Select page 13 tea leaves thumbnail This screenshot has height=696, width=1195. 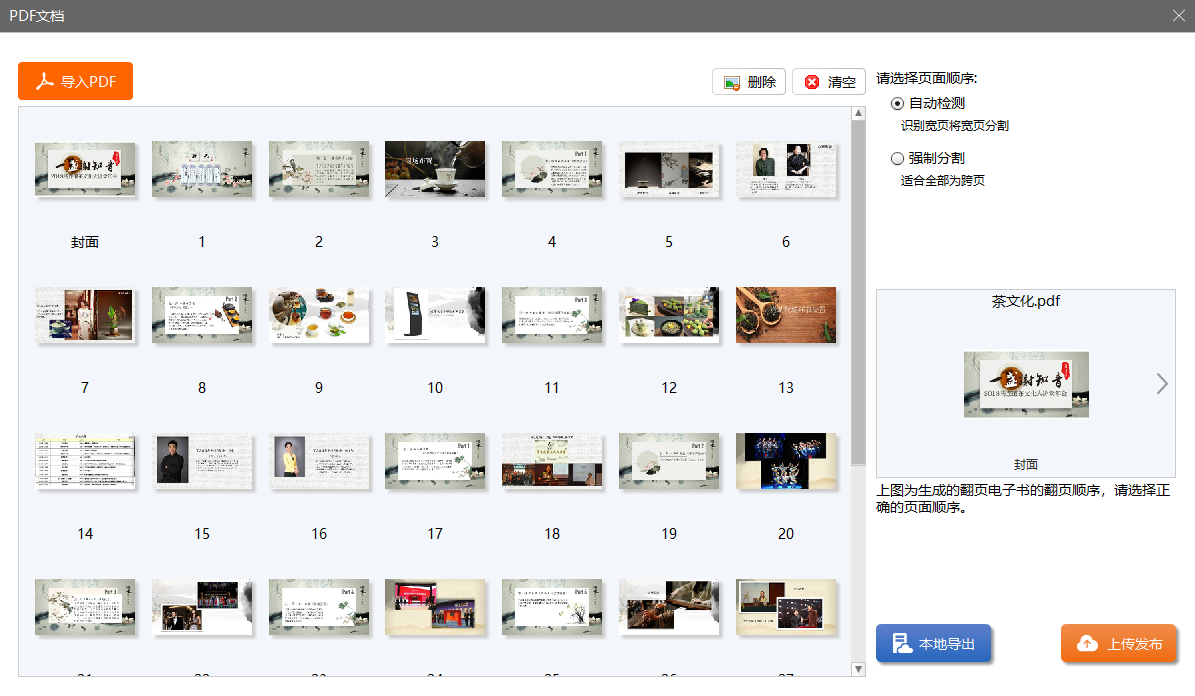pos(785,315)
